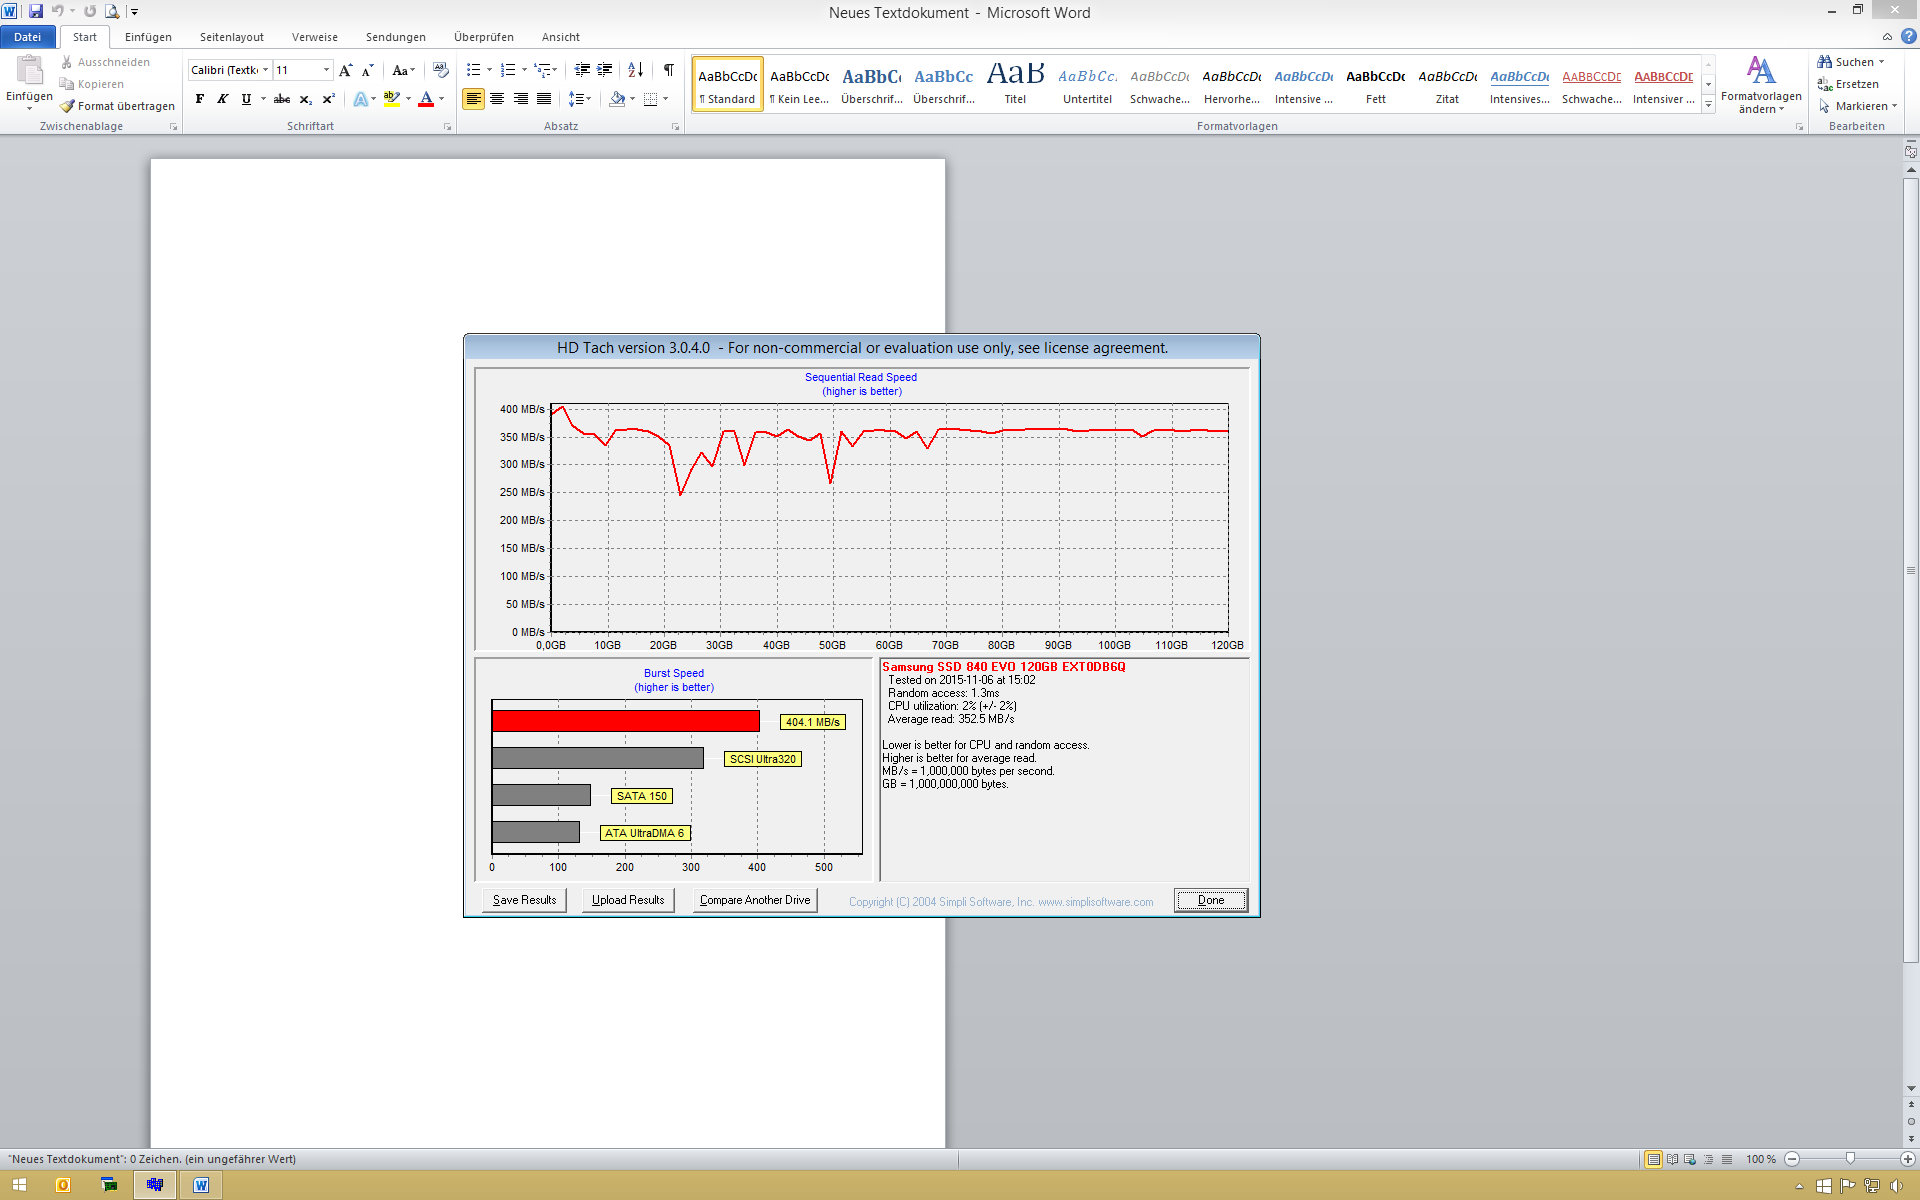
Task: Click the bulleted list icon
Action: (474, 70)
